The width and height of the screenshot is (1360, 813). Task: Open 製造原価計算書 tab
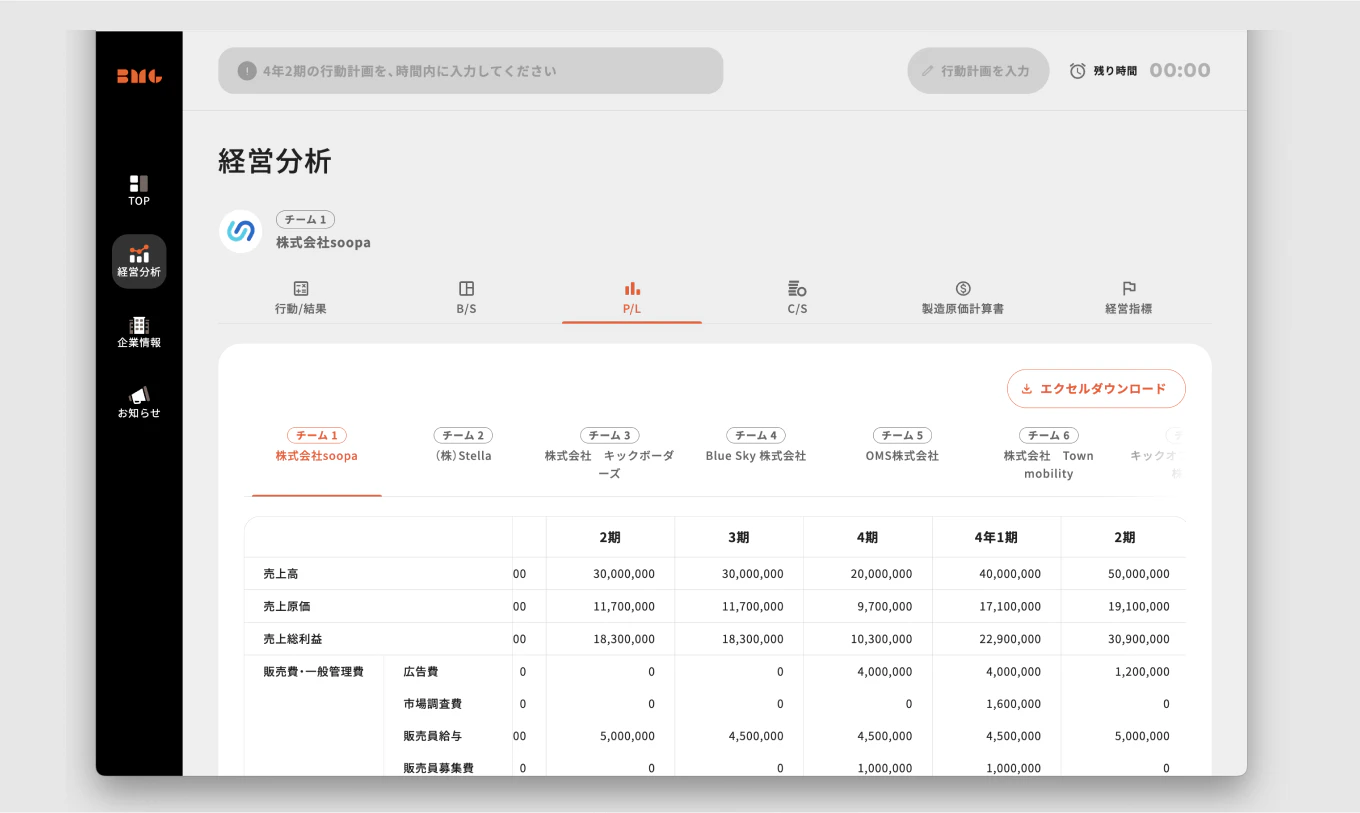point(963,298)
